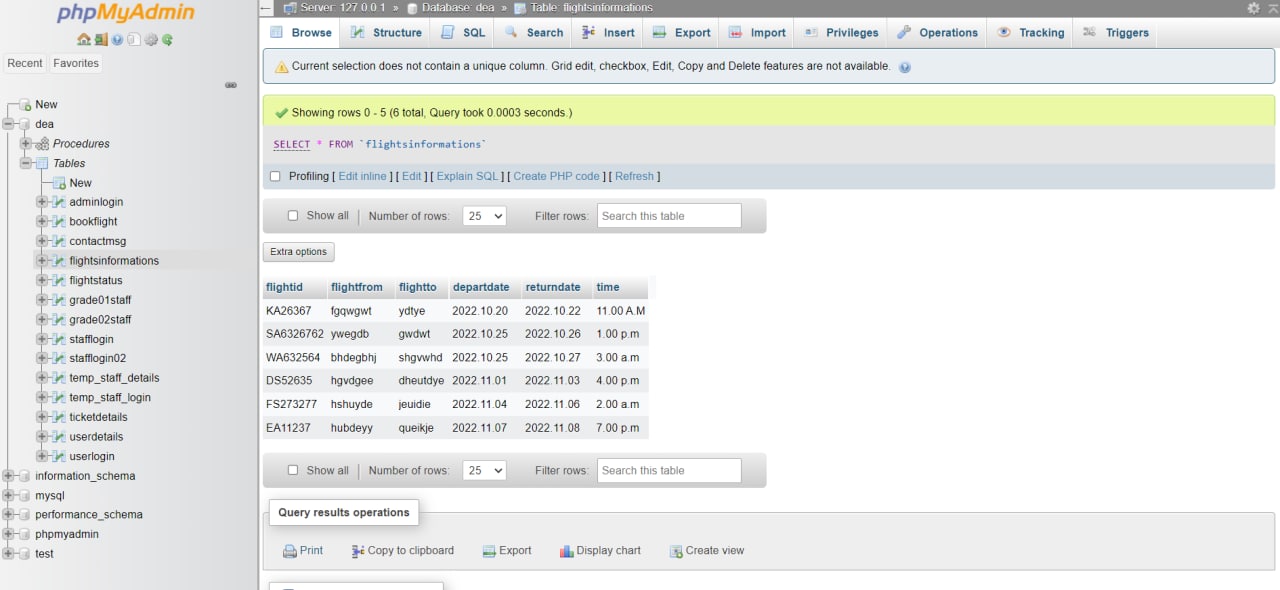The height and width of the screenshot is (590, 1280).
Task: Reload navigation panel green arrow icon
Action: (x=167, y=40)
